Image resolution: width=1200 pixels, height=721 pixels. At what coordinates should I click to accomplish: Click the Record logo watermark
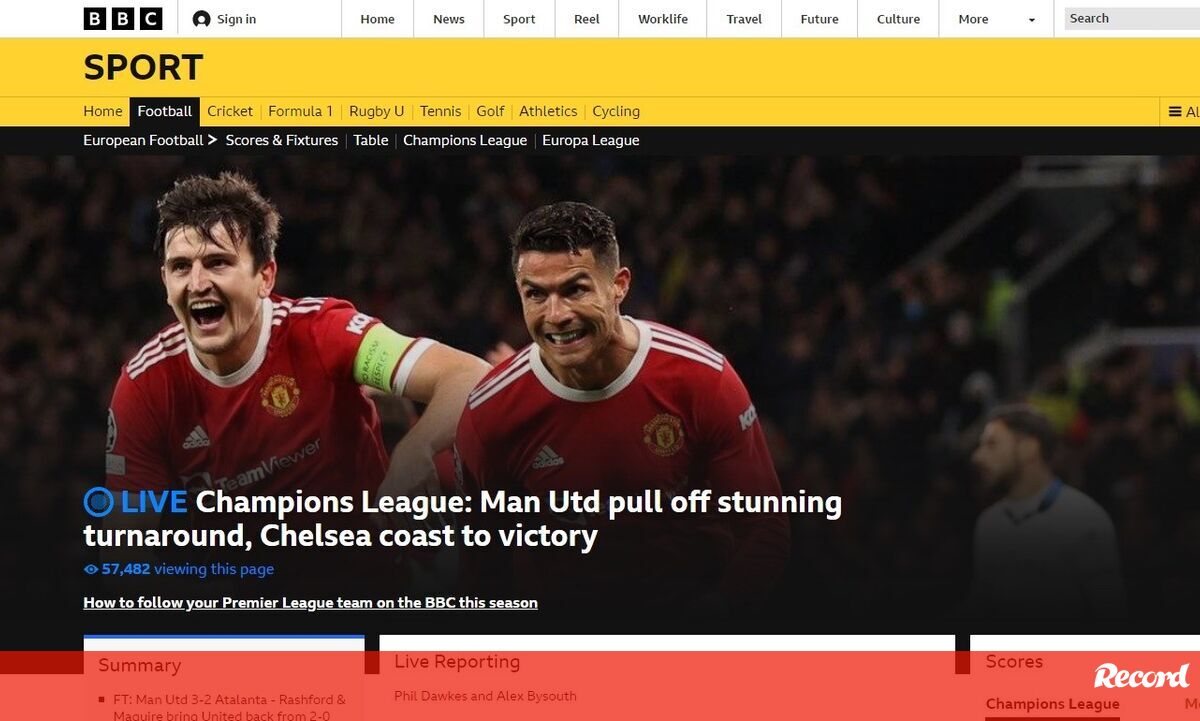(x=1141, y=676)
